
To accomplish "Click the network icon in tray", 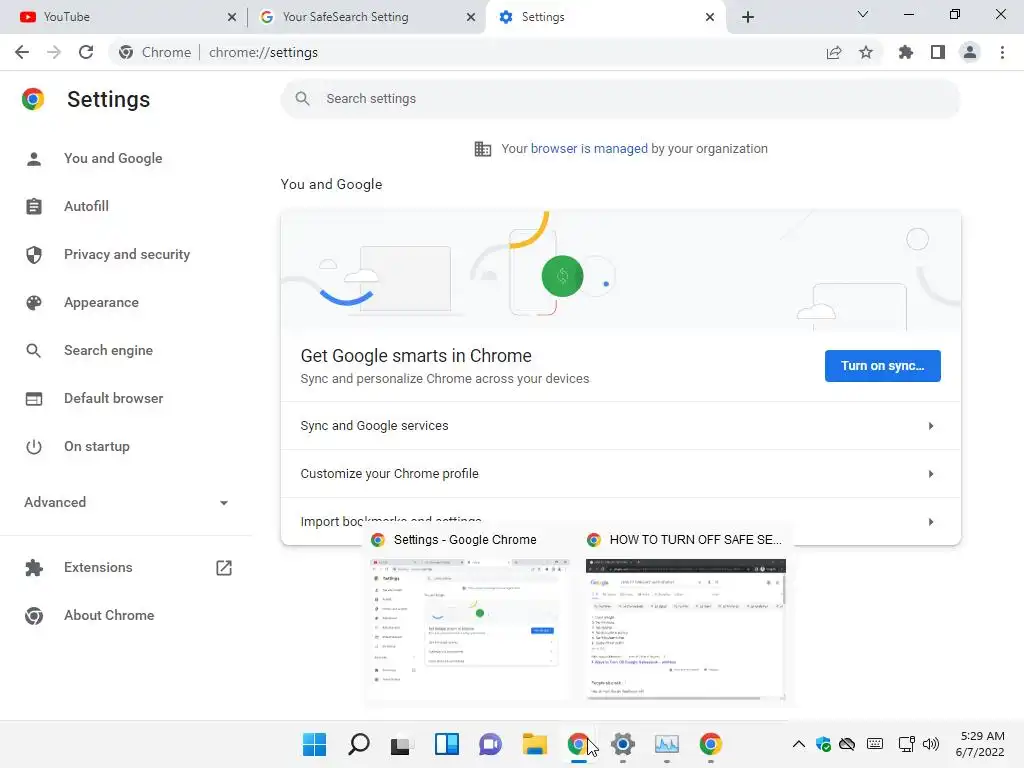I will [x=906, y=744].
